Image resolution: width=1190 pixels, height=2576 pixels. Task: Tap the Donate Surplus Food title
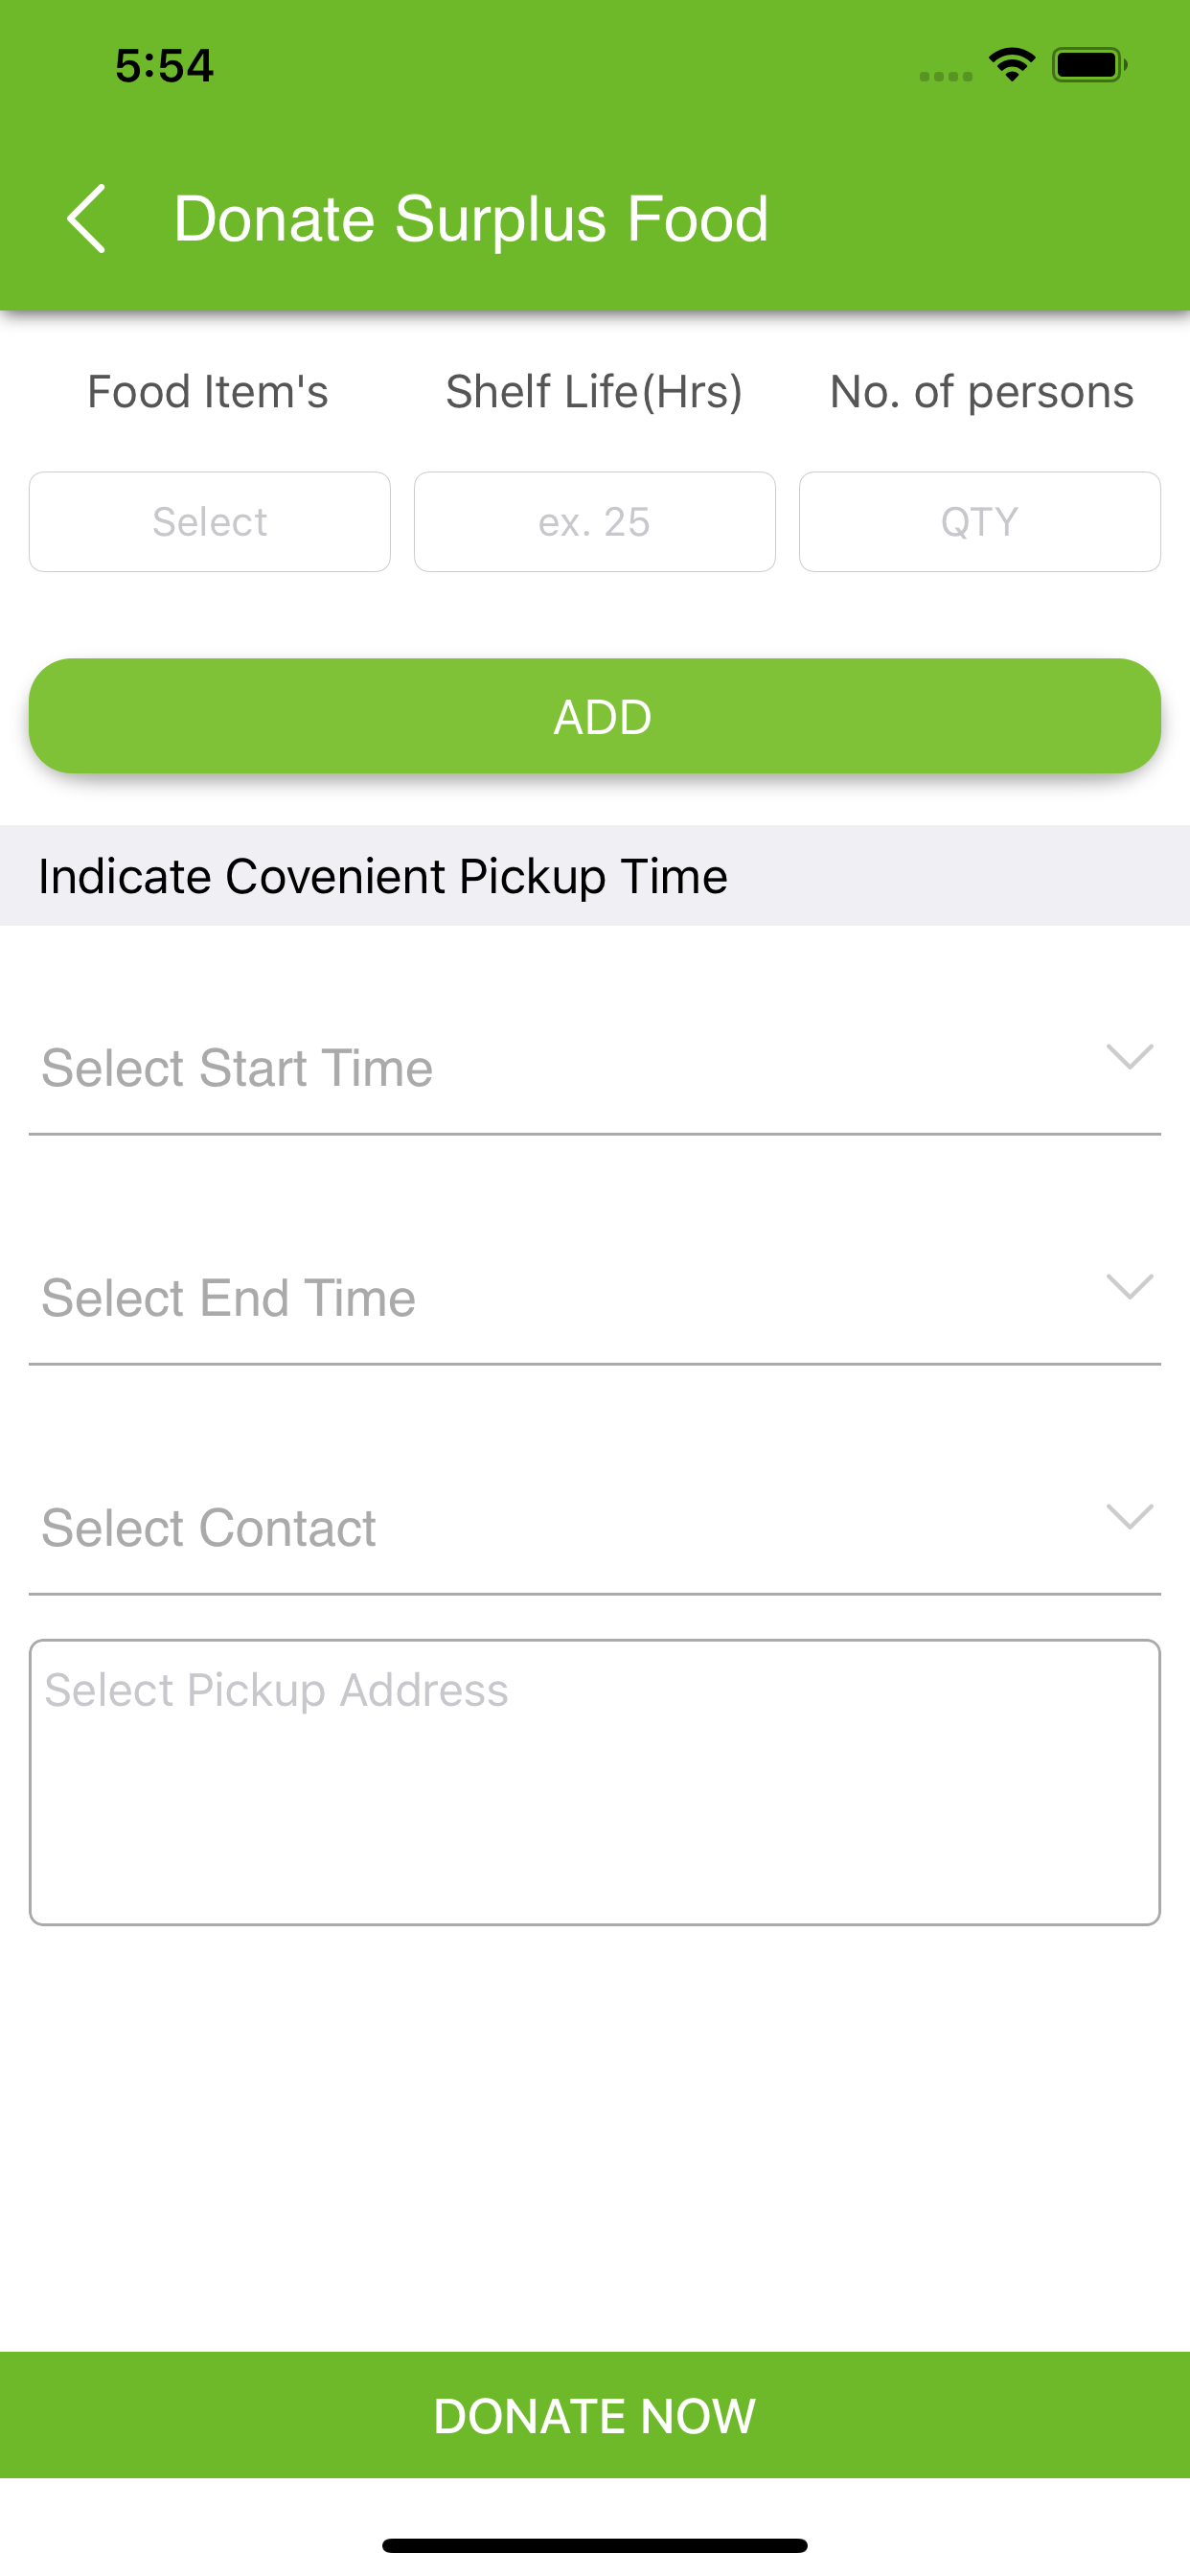click(471, 218)
